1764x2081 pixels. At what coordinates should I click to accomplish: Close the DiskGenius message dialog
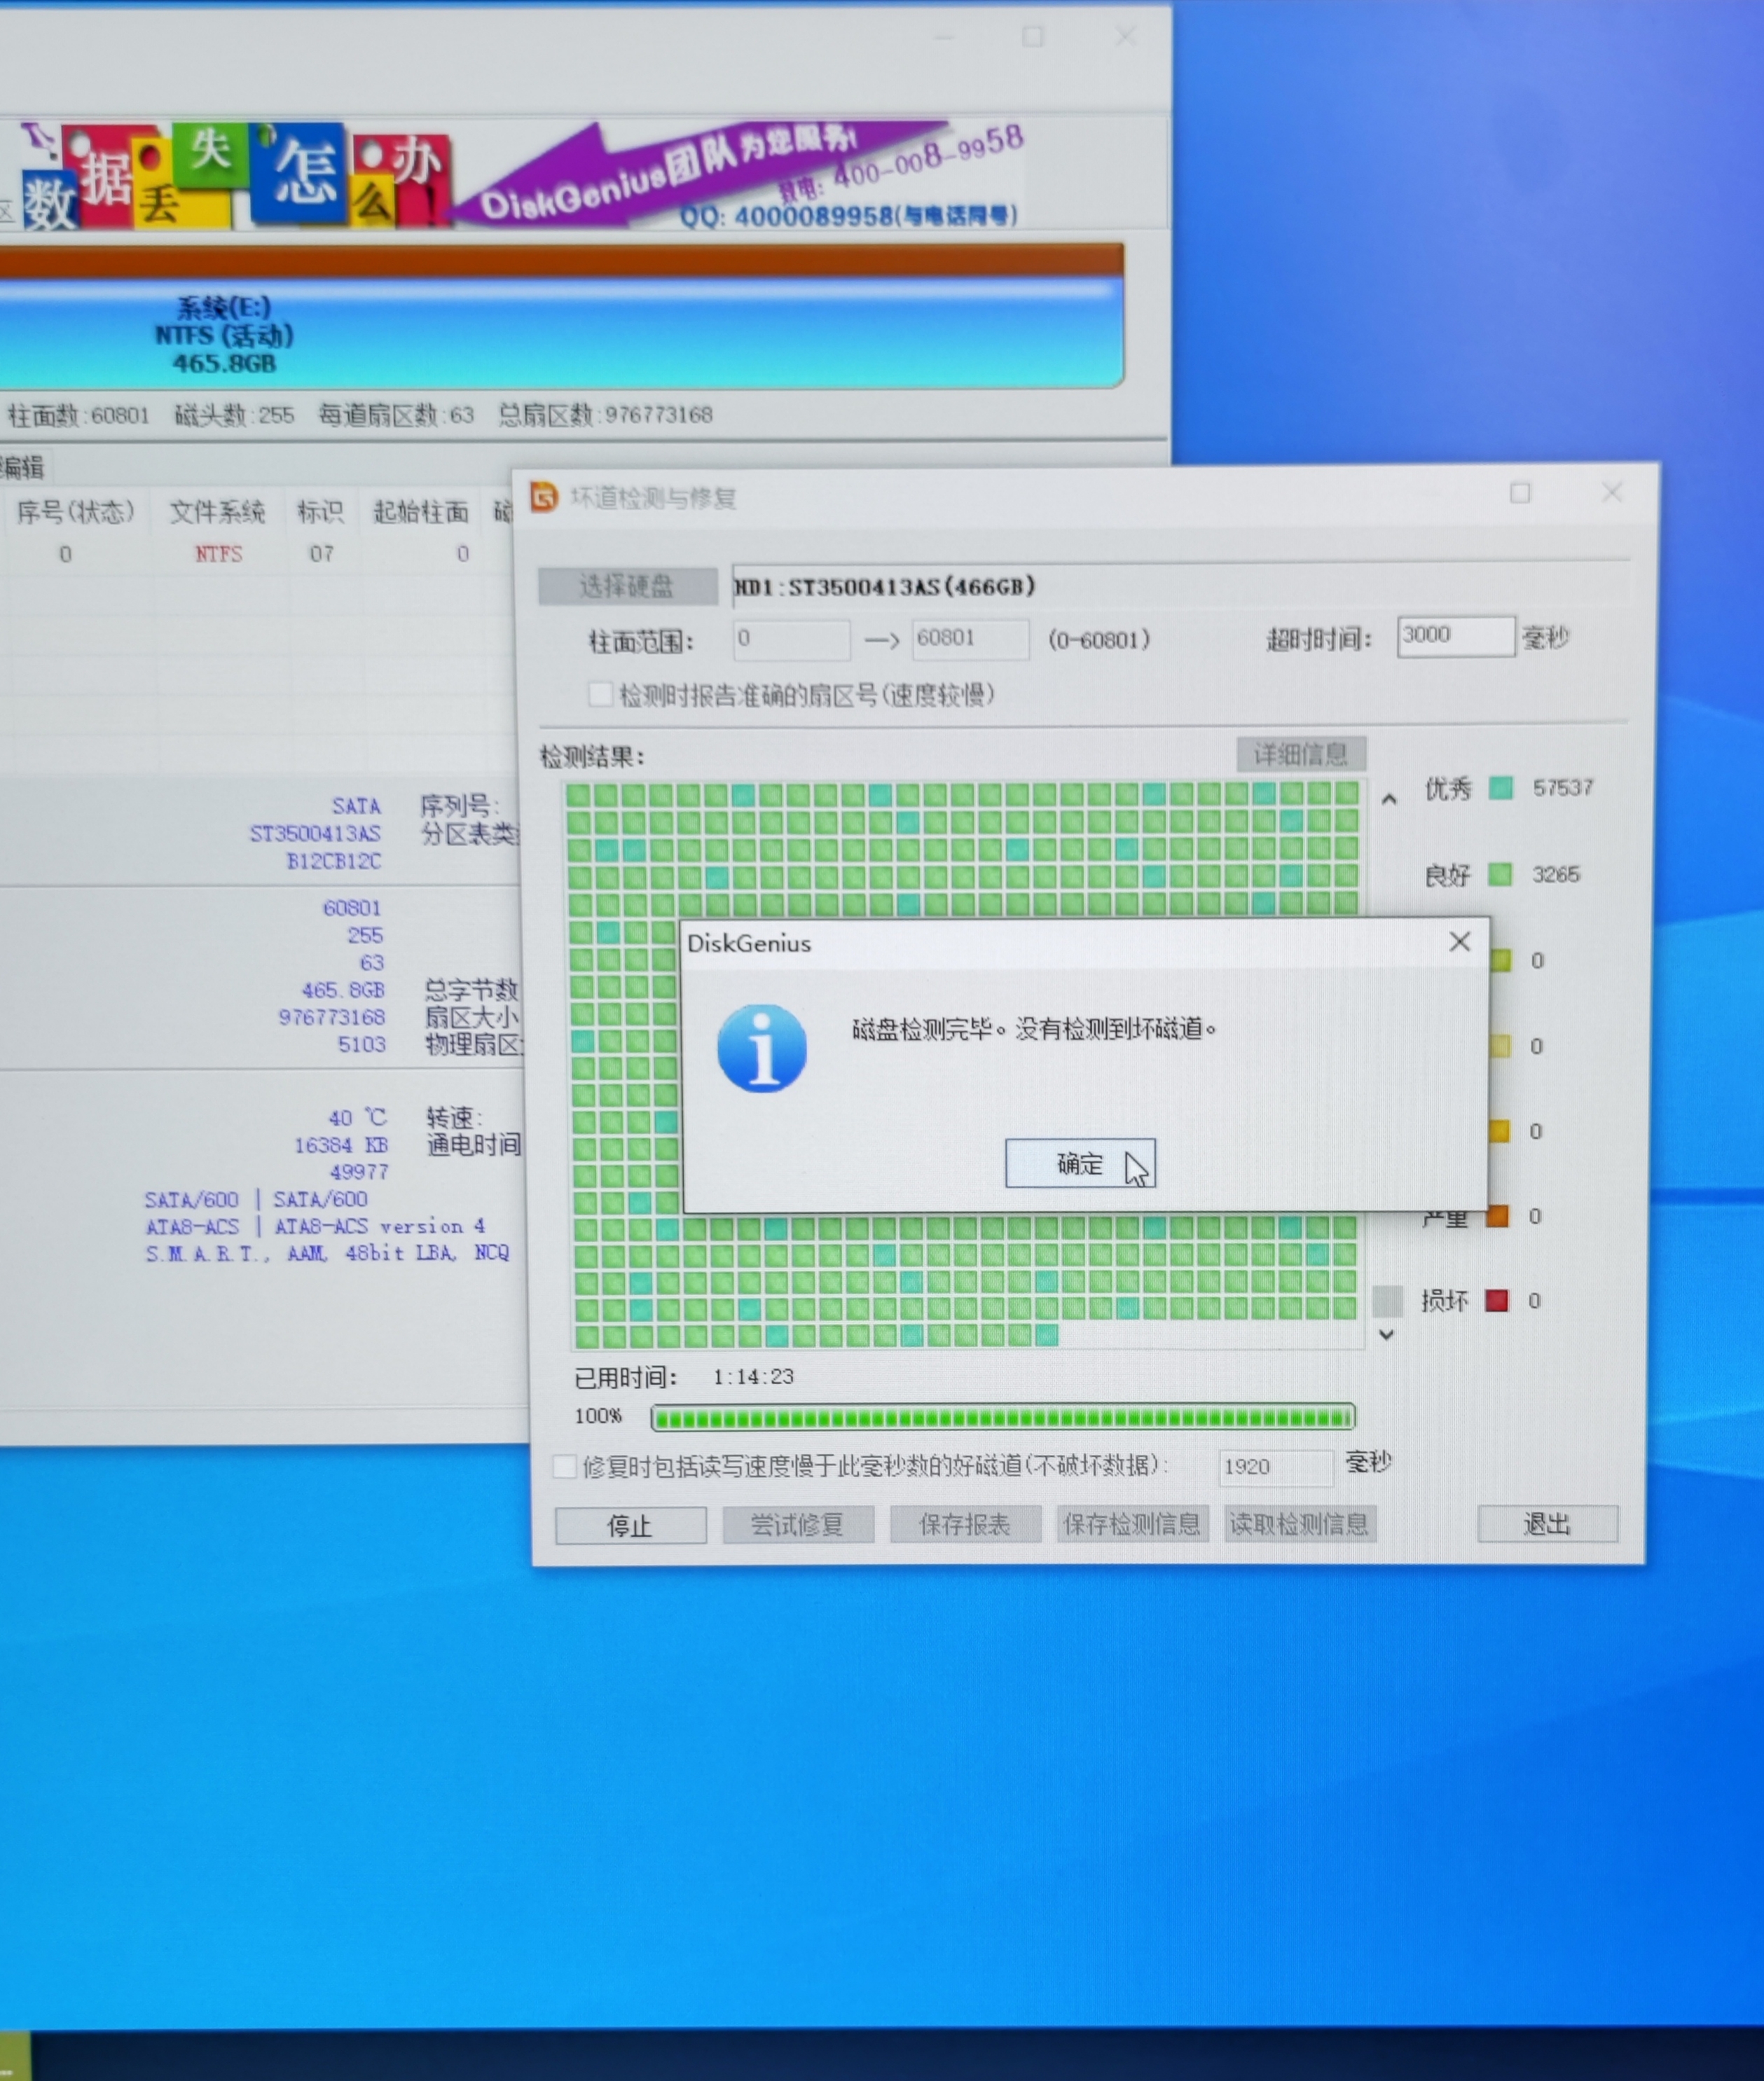click(x=1459, y=942)
